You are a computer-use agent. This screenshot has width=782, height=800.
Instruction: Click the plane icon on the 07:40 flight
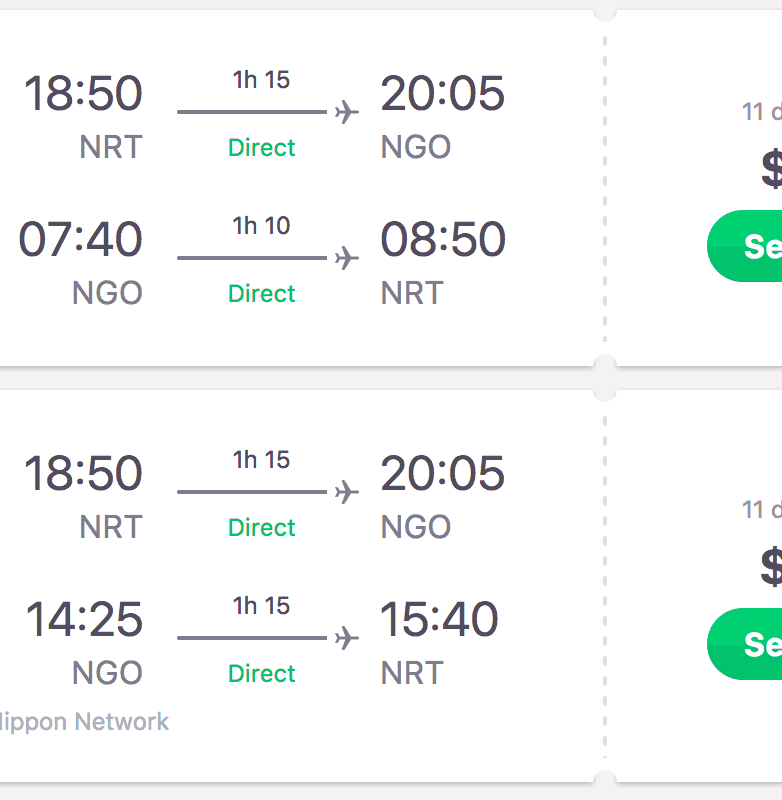point(346,258)
